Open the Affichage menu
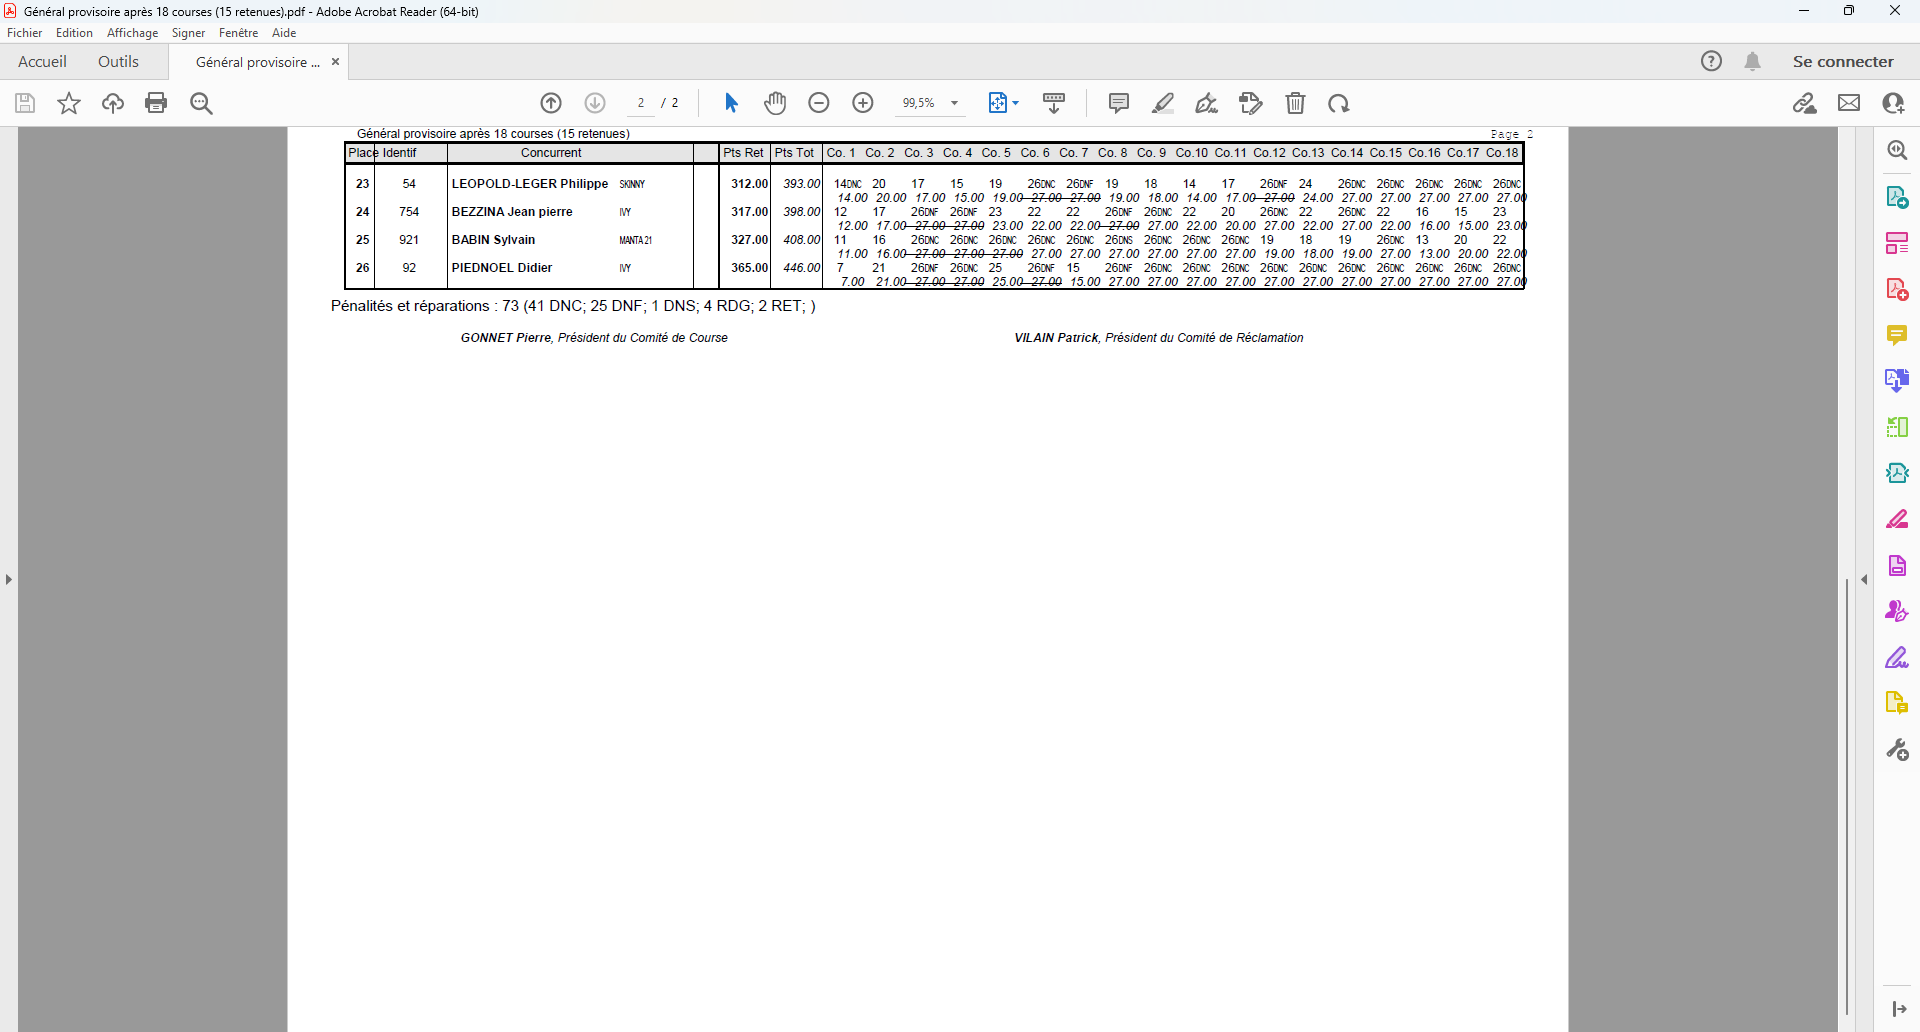The width and height of the screenshot is (1920, 1032). pos(132,33)
